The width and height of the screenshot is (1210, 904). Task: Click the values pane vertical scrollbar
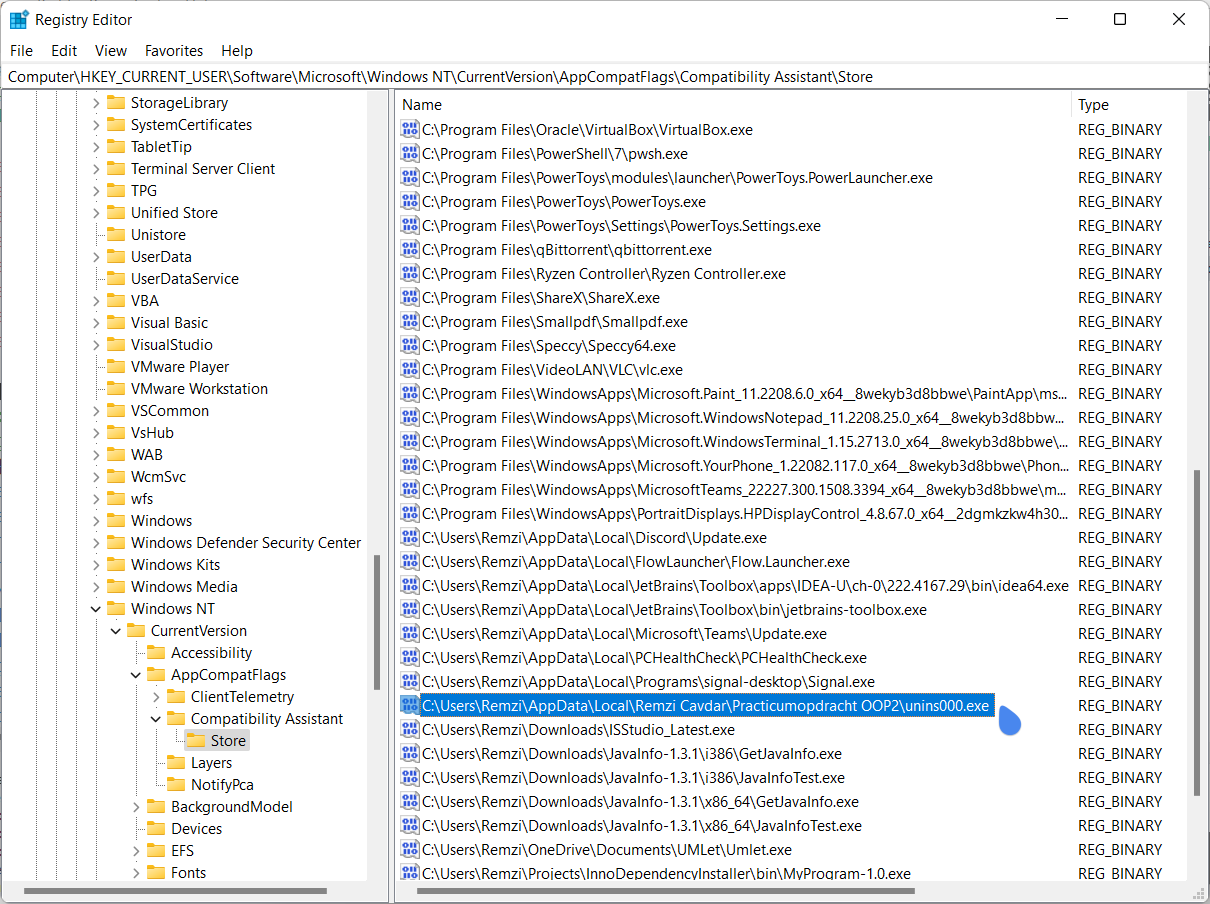tap(1195, 634)
